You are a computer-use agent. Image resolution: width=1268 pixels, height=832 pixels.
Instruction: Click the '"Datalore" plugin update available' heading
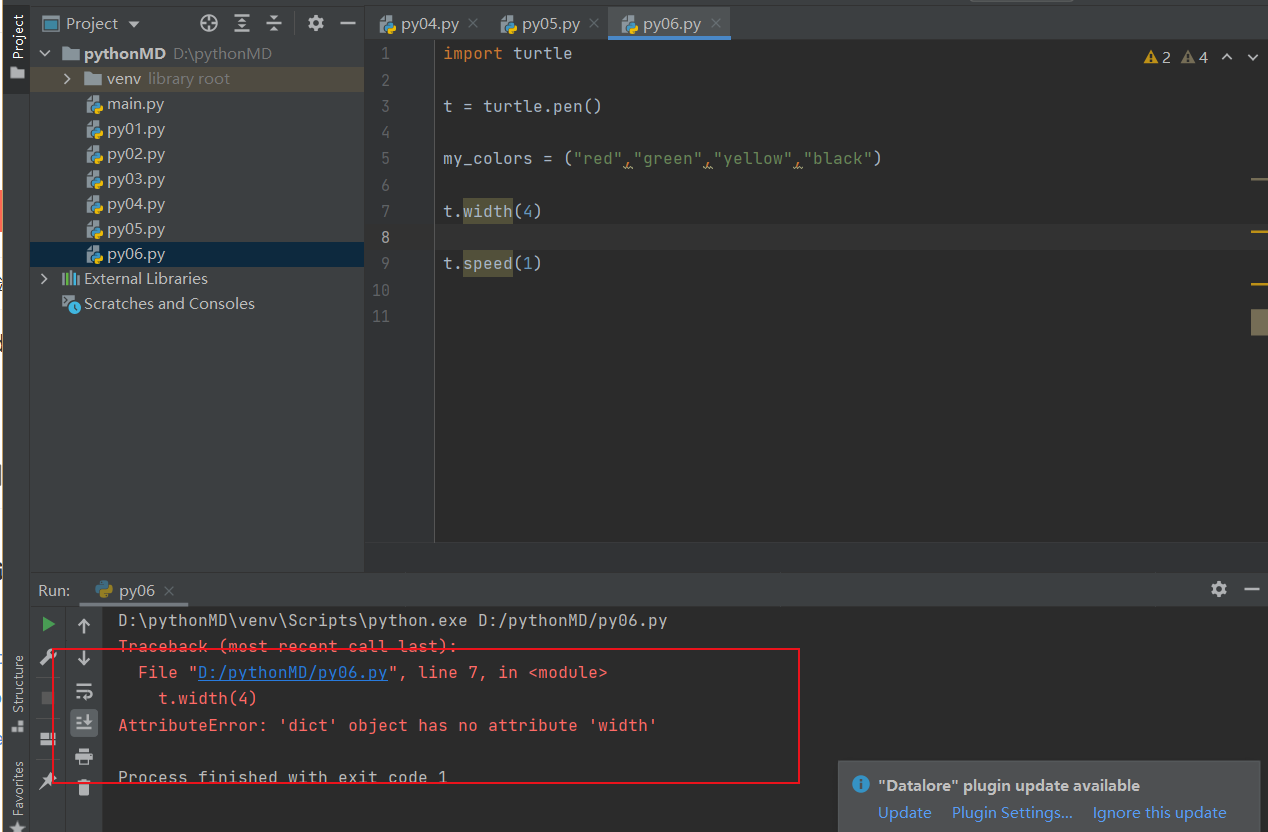coord(1009,785)
